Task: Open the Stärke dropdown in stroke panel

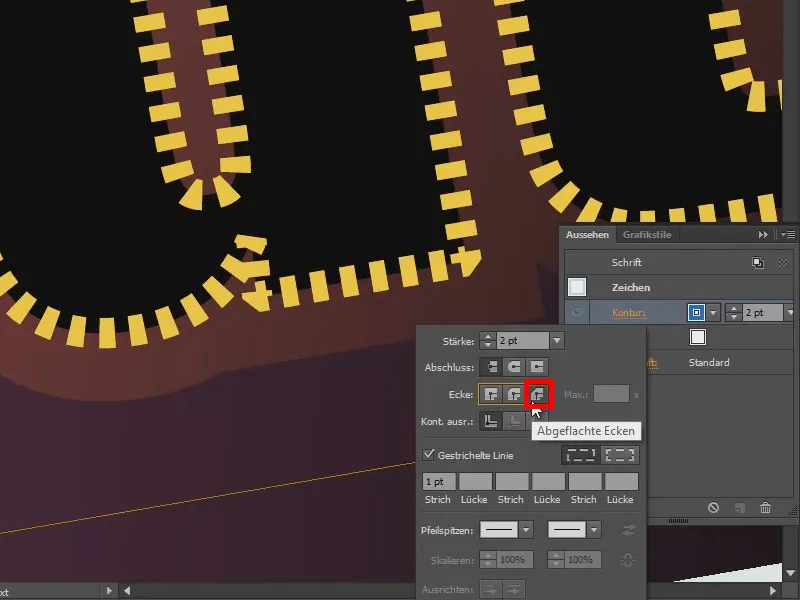Action: click(557, 341)
